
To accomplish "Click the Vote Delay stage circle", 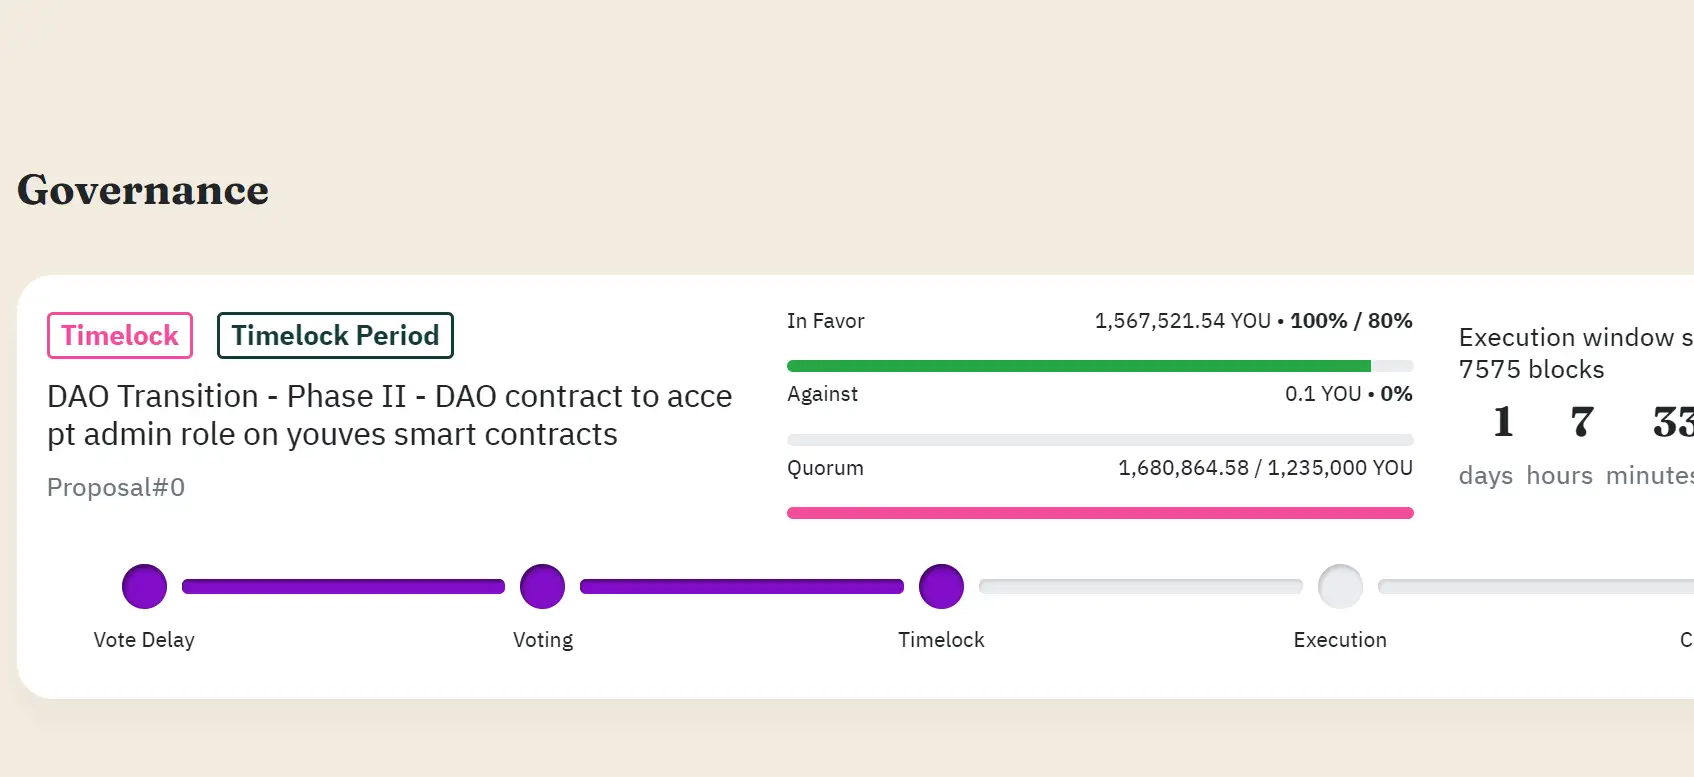I will pyautogui.click(x=144, y=587).
